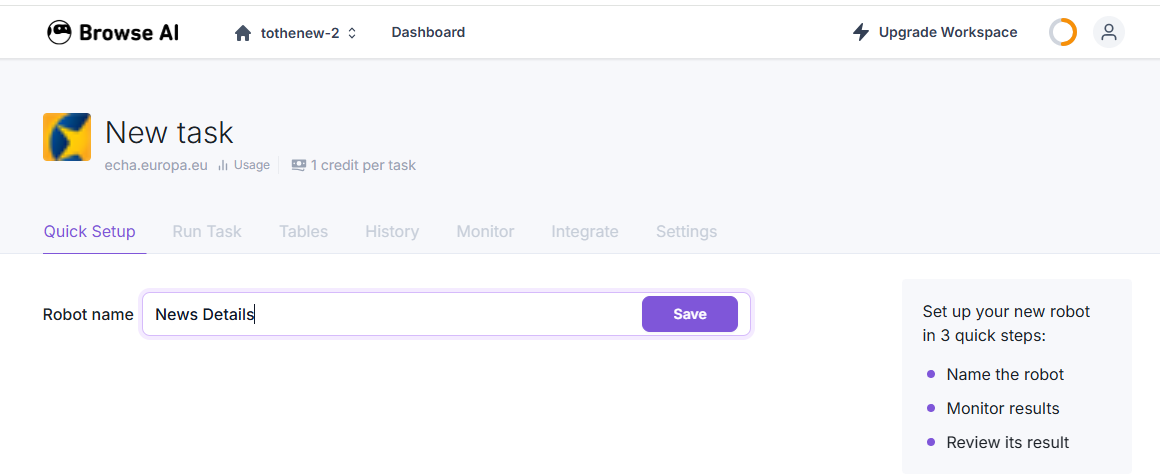Open the Integrate tab
This screenshot has width=1160, height=476.
(585, 231)
